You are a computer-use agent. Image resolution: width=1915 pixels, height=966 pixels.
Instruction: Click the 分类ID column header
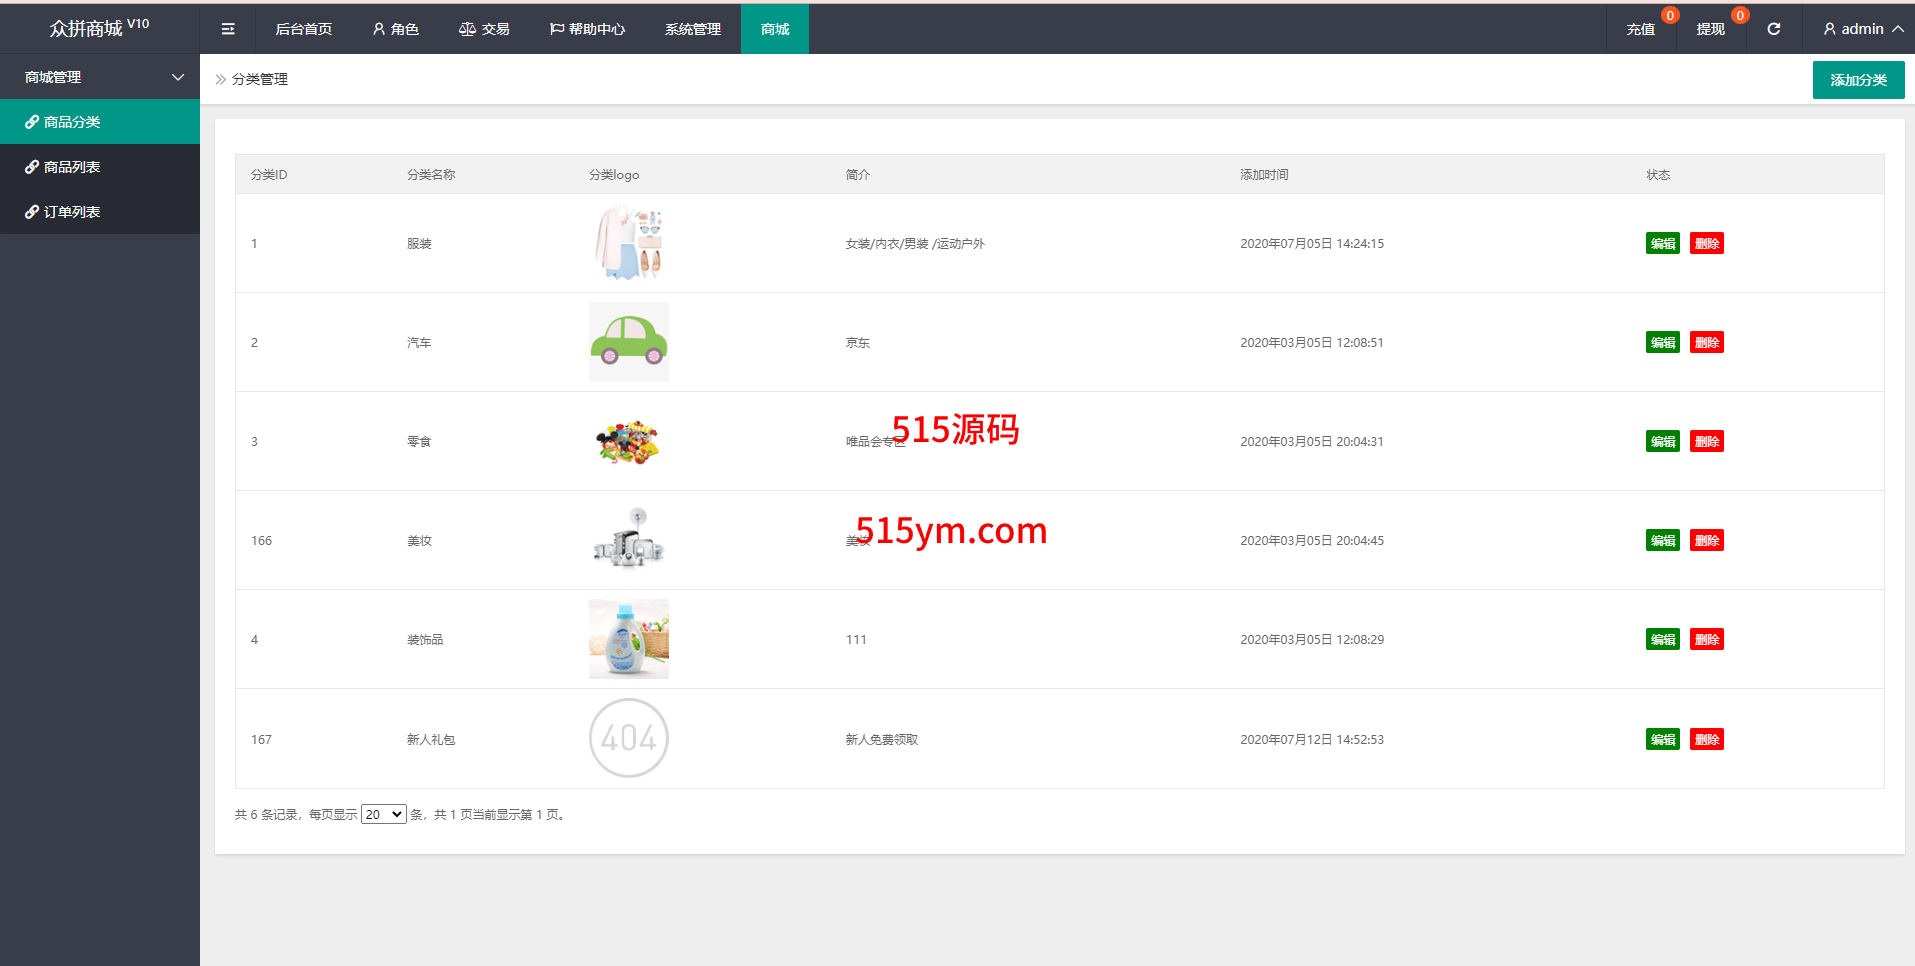(269, 174)
